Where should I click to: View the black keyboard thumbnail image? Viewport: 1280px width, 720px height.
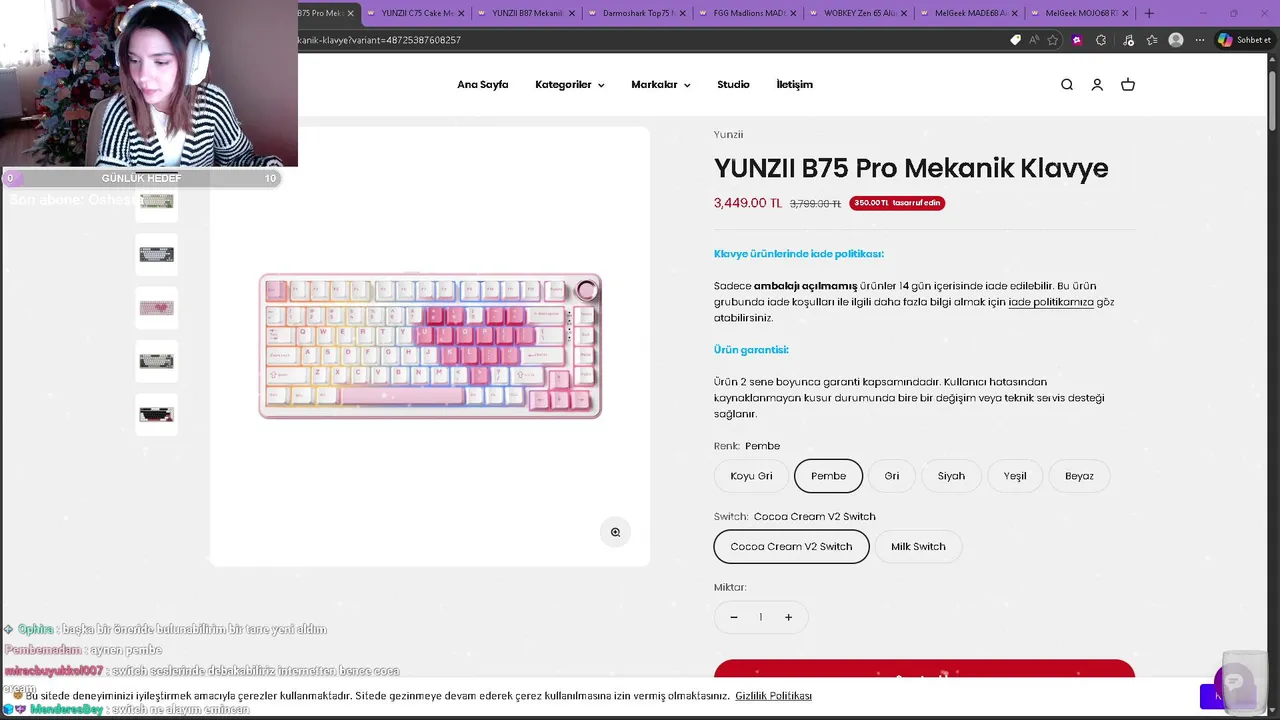[x=156, y=414]
